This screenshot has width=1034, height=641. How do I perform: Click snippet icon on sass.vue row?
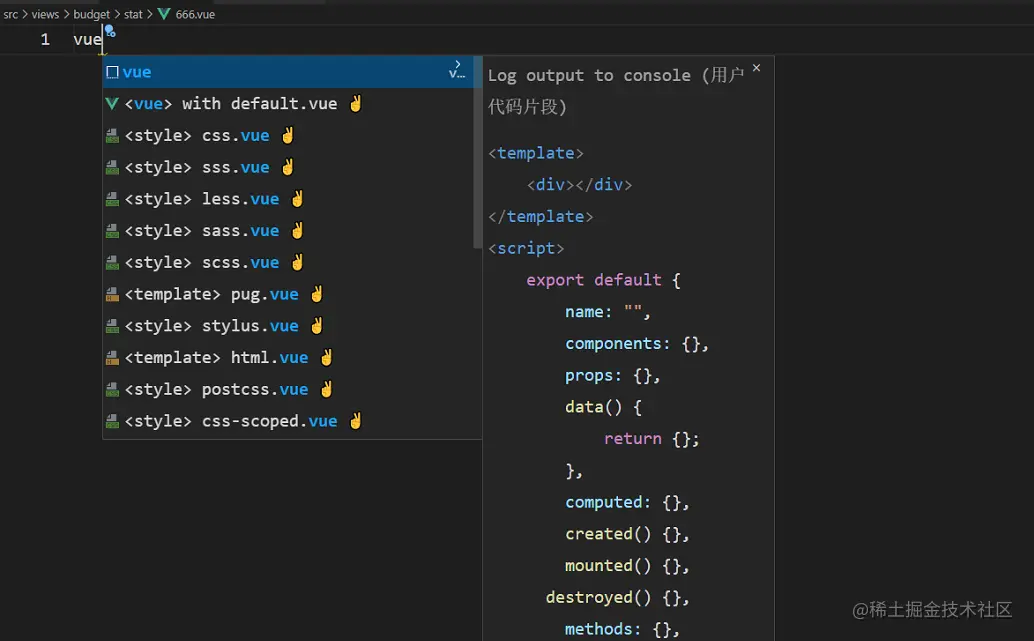[x=112, y=231]
